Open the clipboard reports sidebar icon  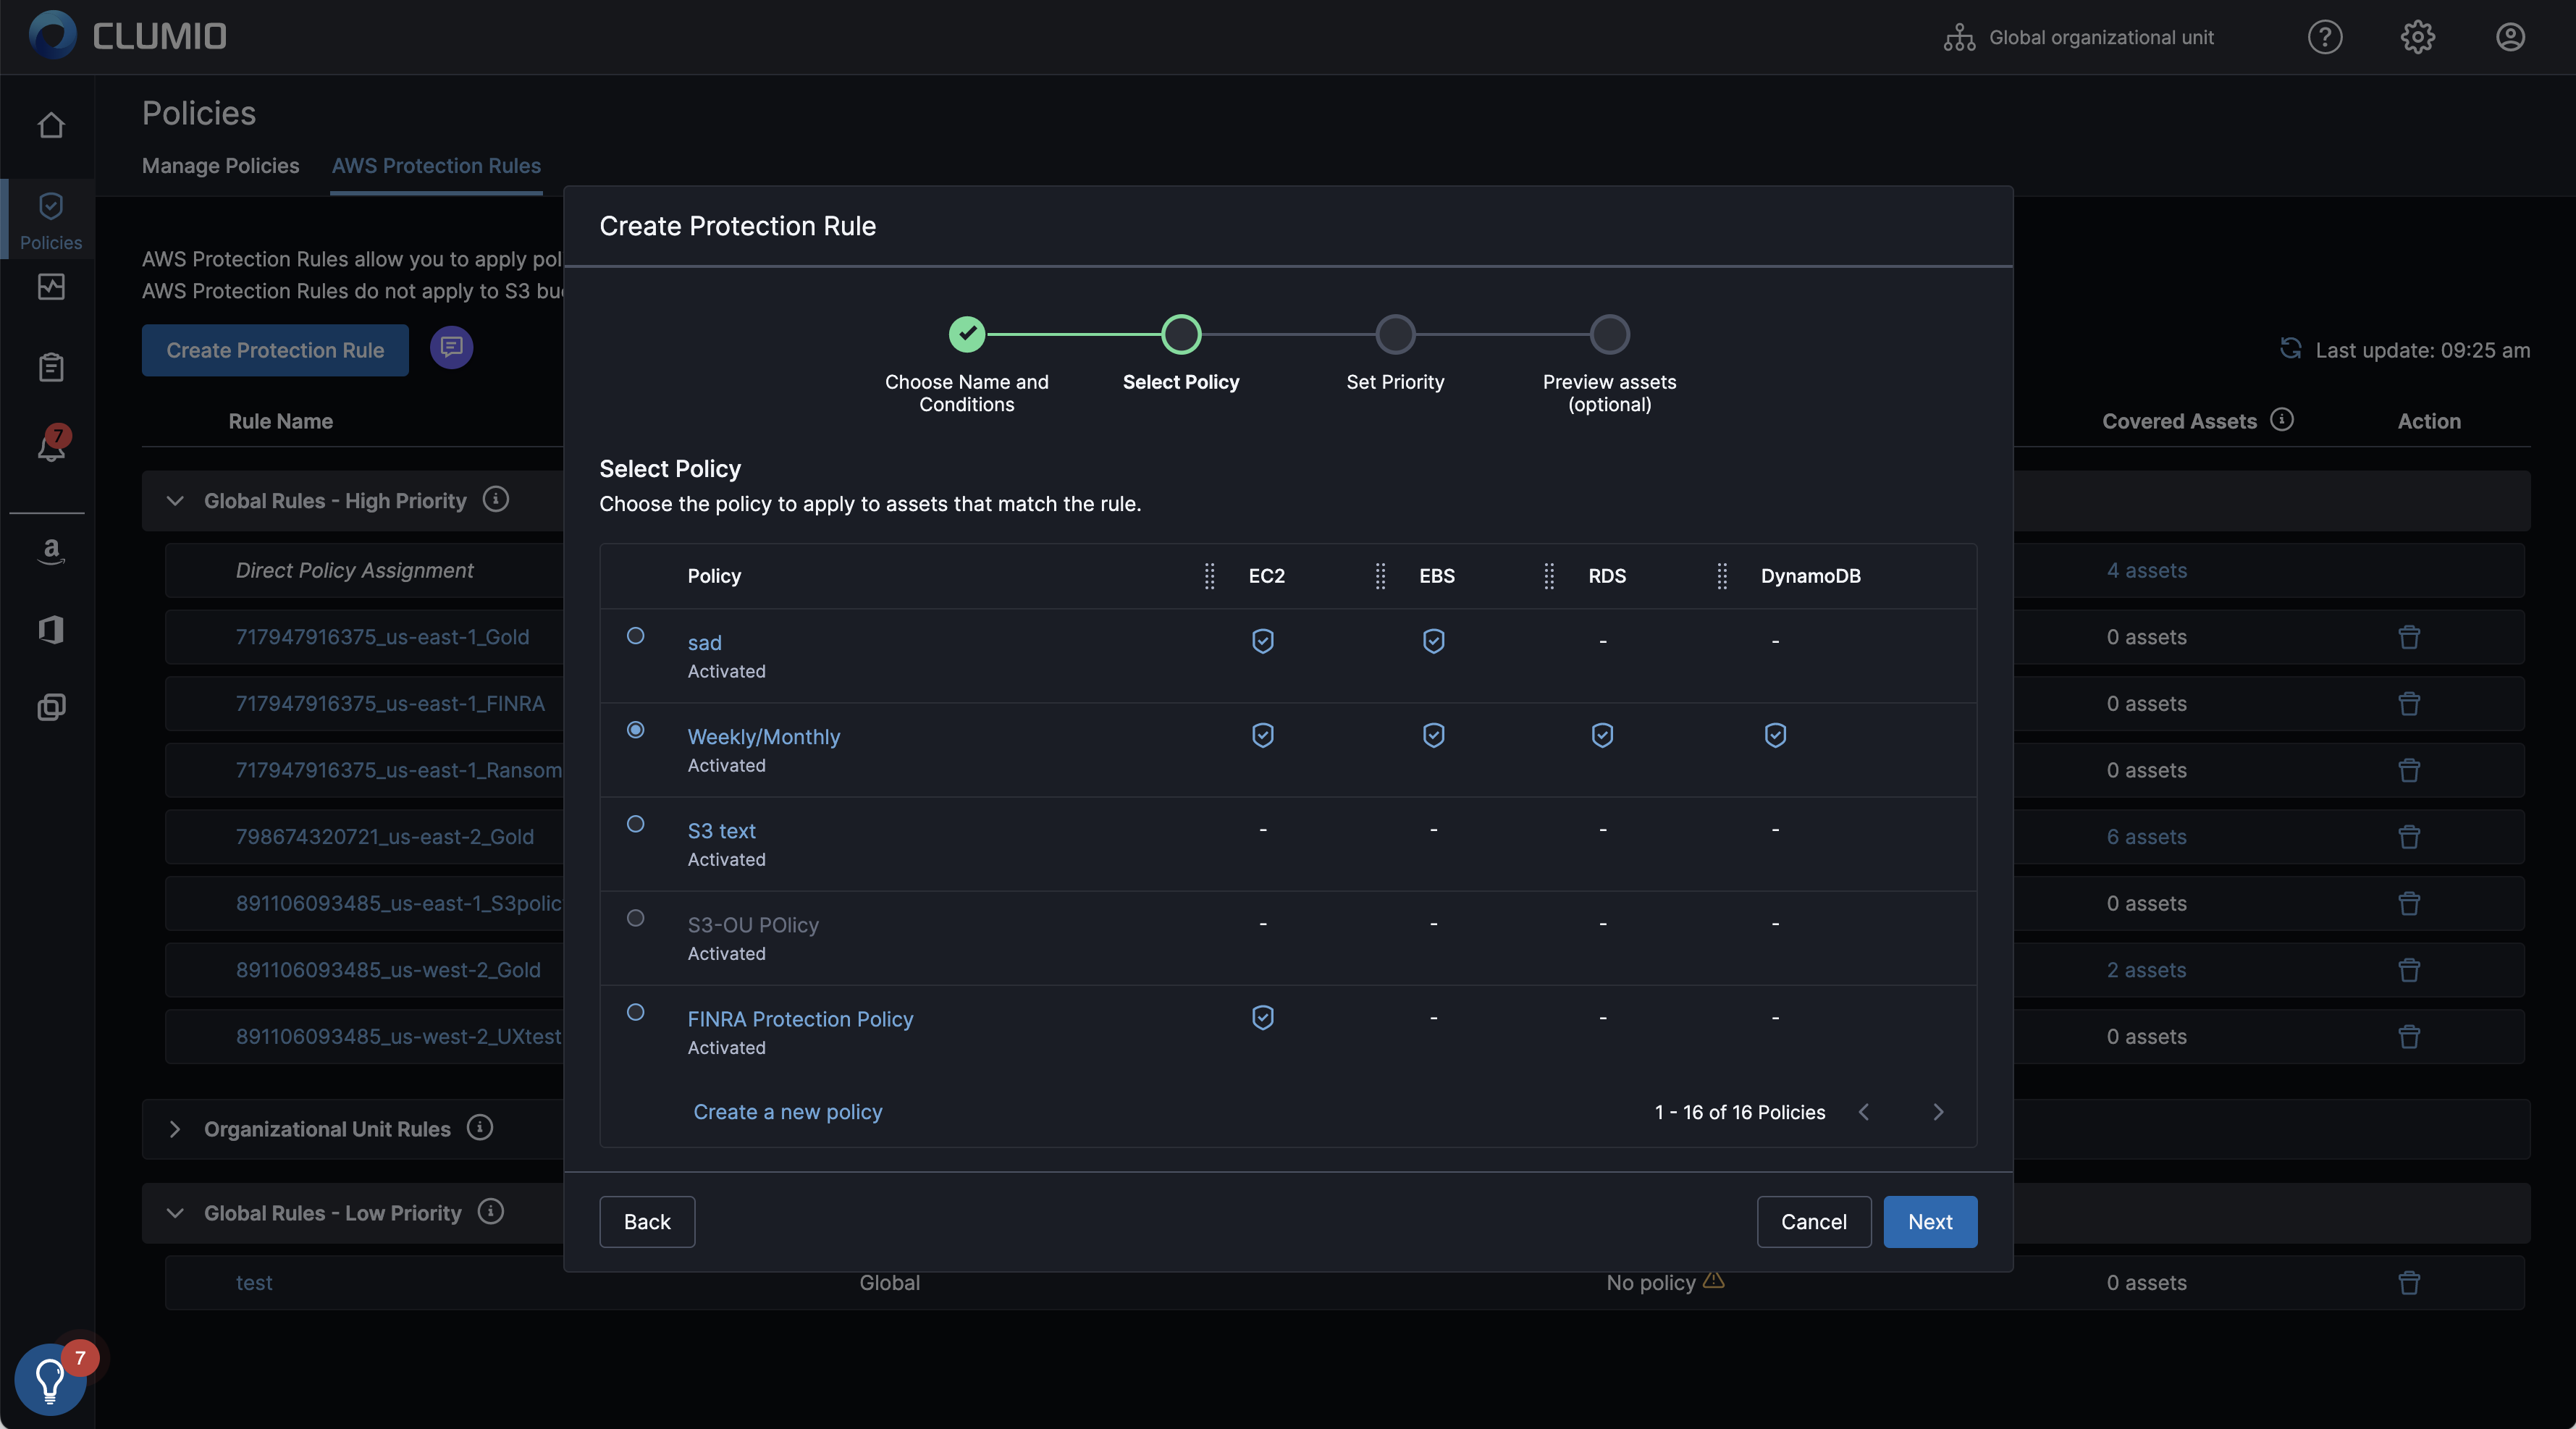[x=51, y=367]
